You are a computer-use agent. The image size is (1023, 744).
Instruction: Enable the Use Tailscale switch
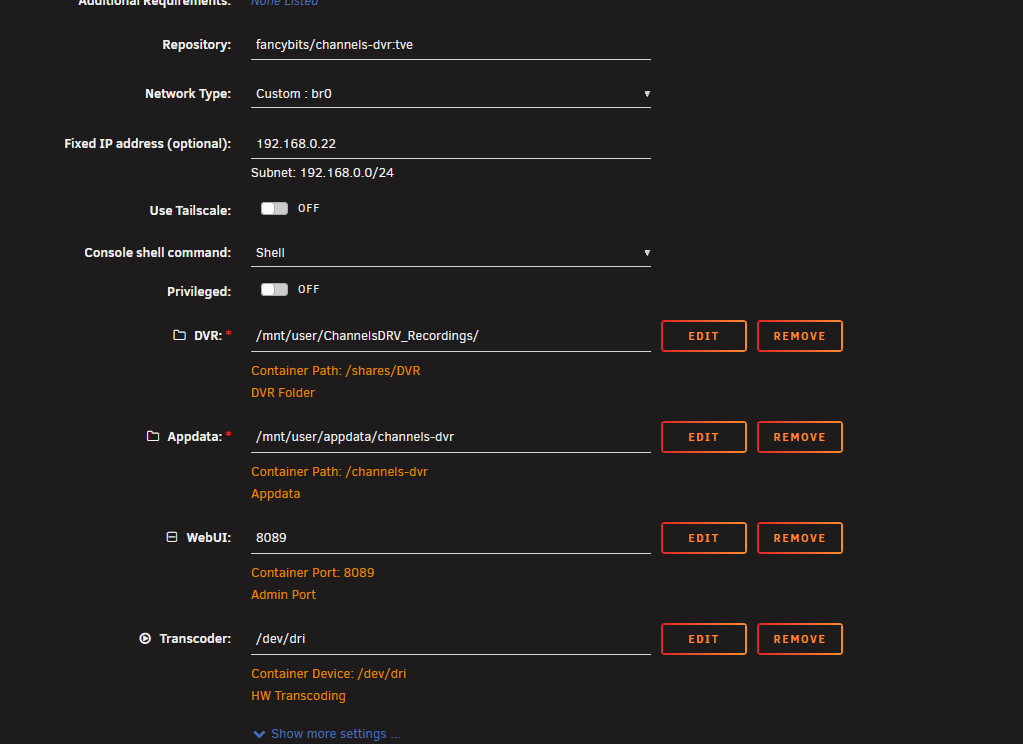[x=274, y=209]
